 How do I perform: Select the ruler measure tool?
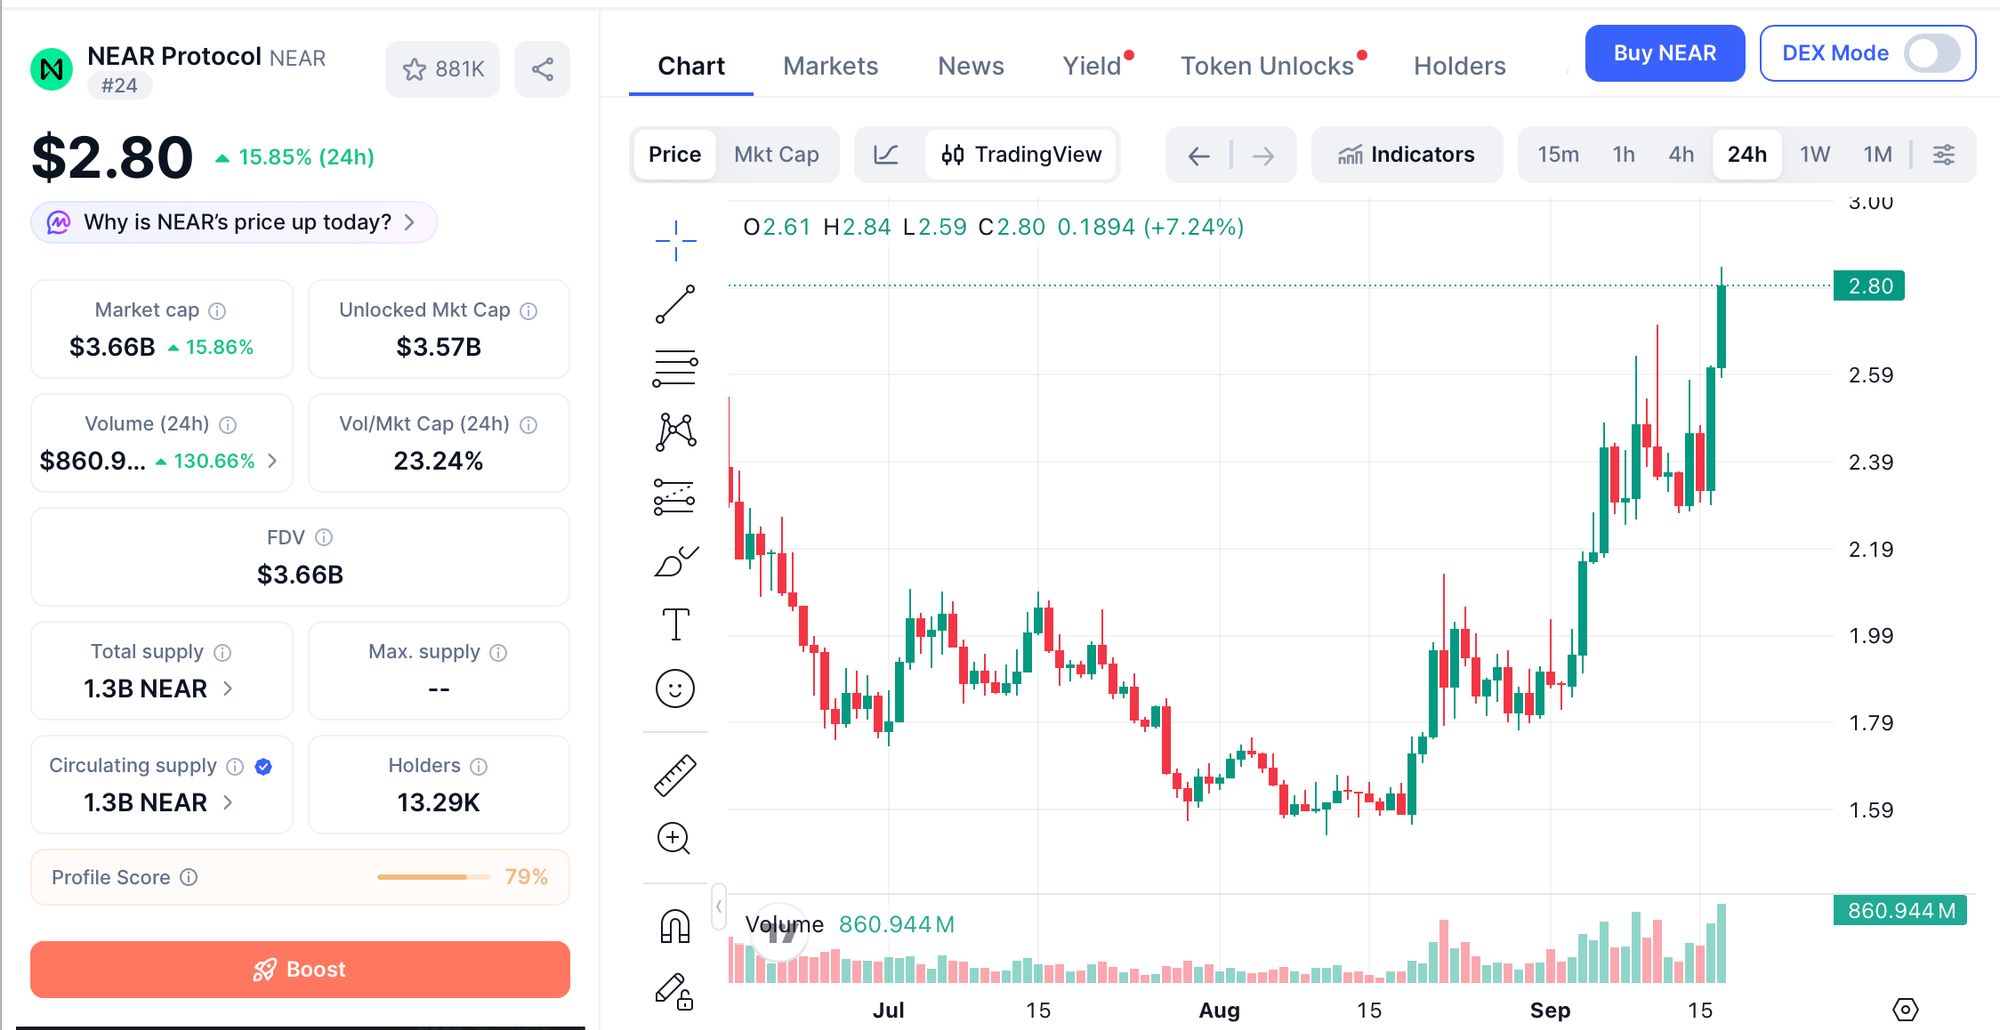(675, 775)
